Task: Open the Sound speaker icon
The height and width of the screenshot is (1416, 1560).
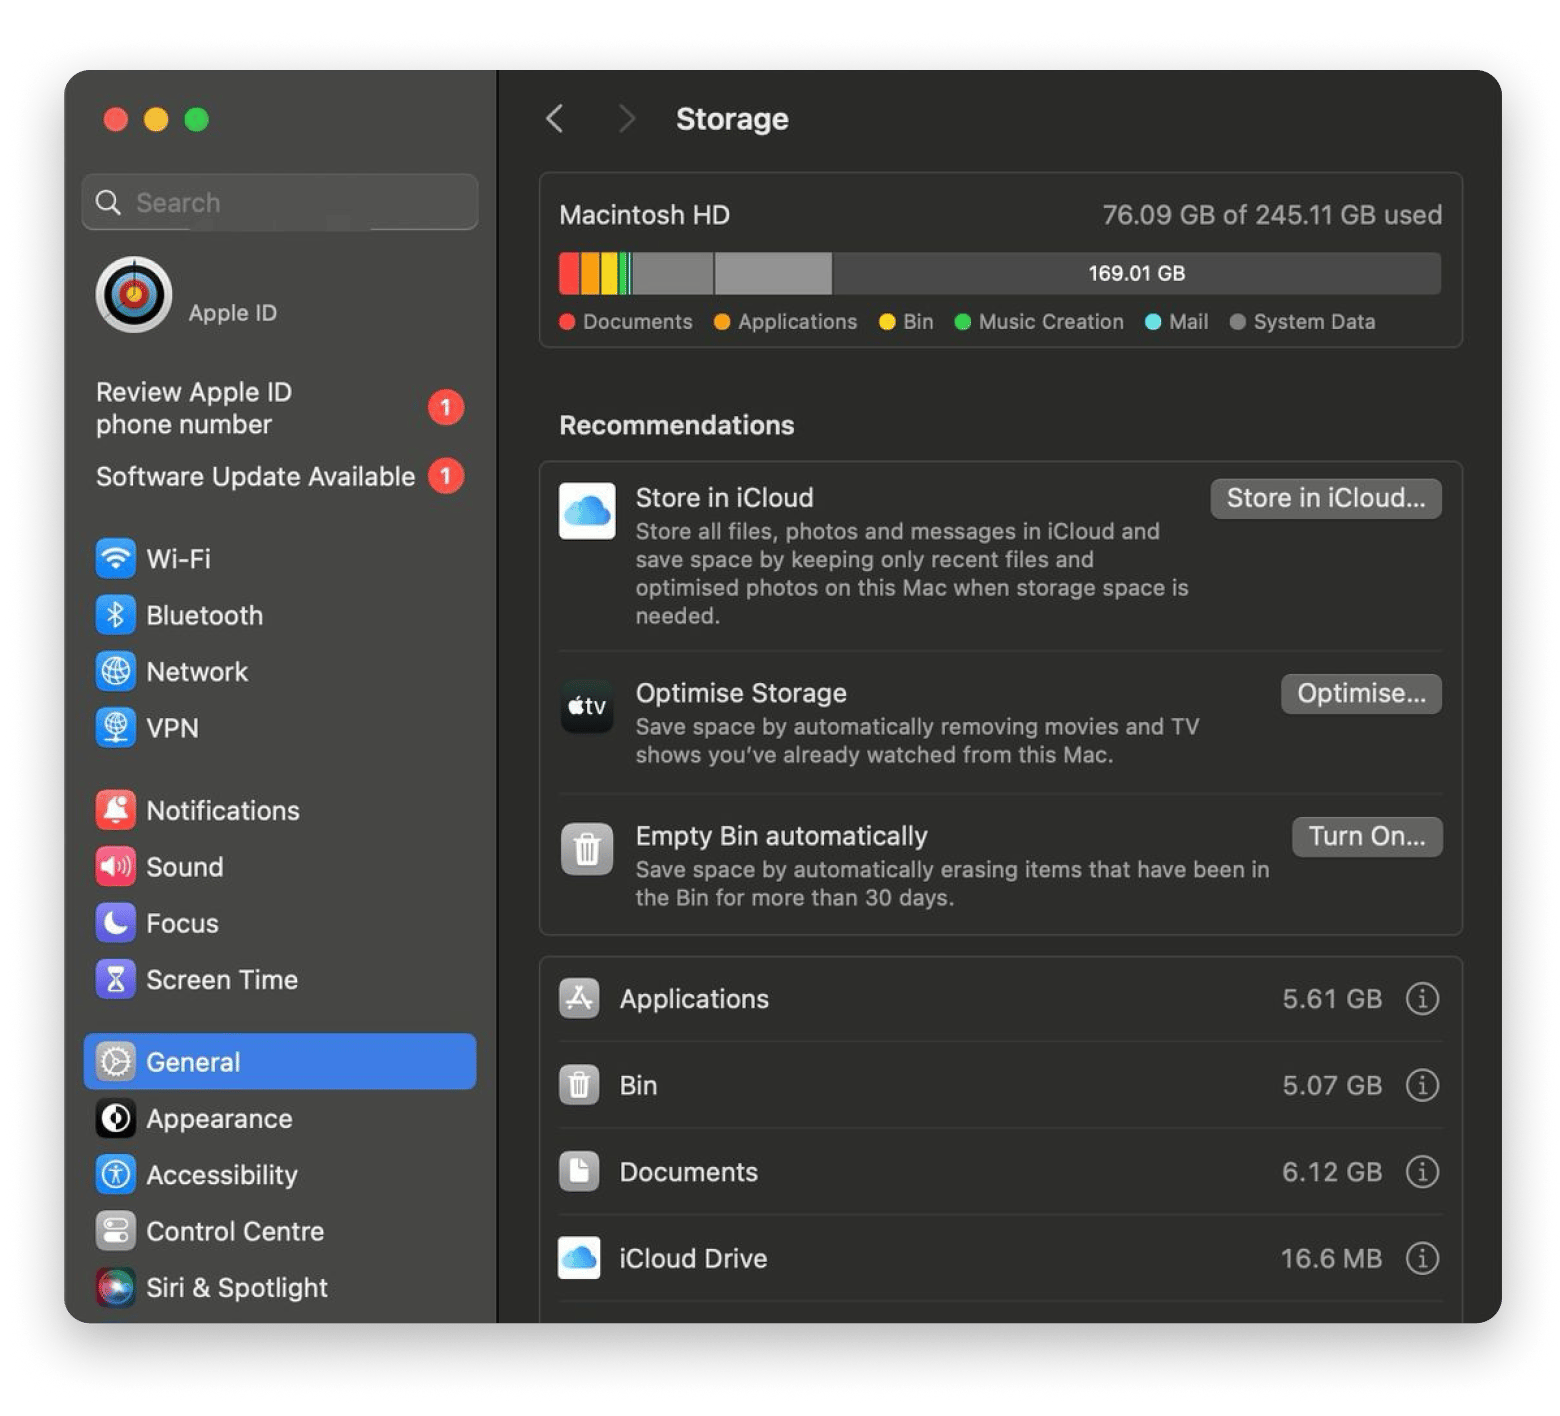Action: point(115,866)
